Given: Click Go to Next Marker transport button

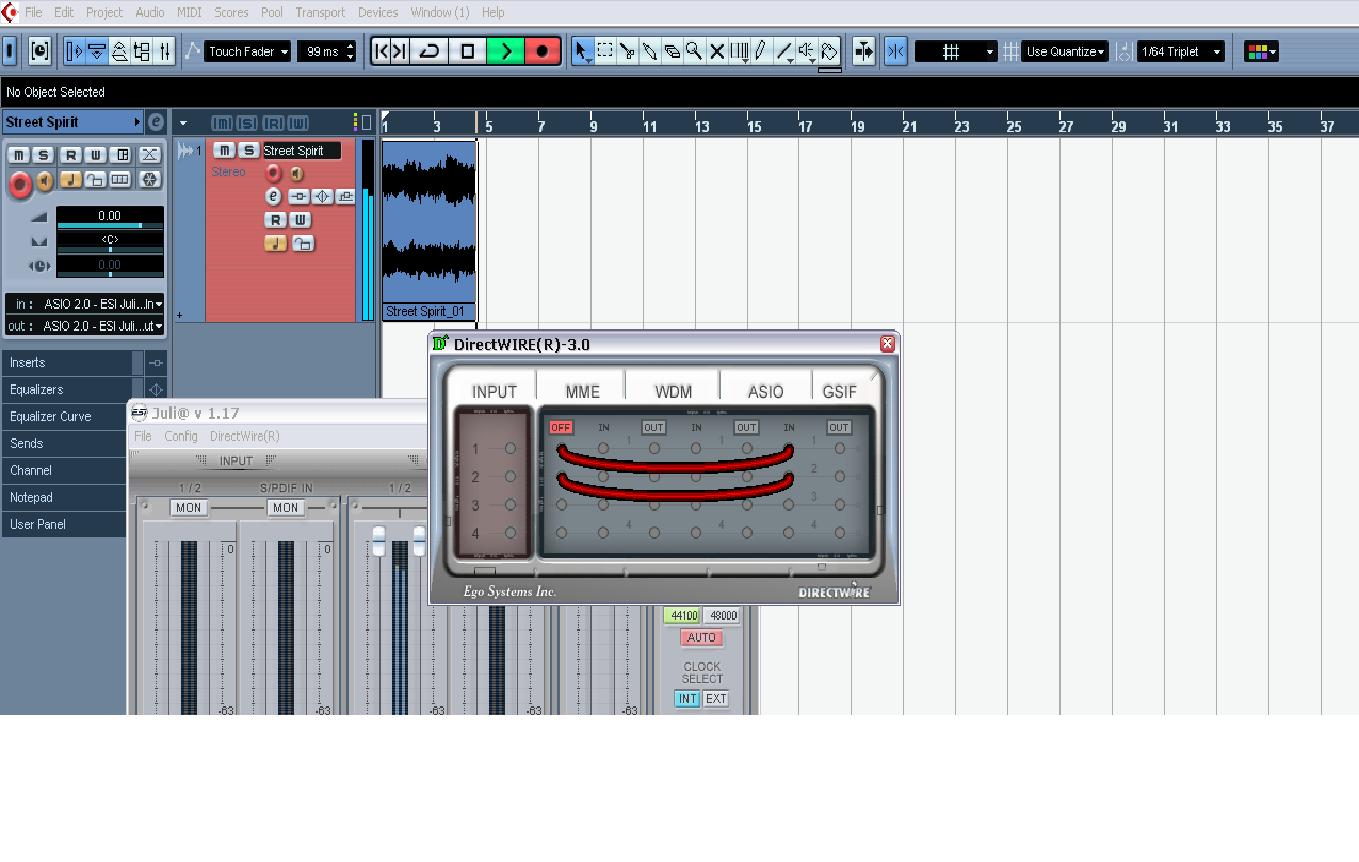Looking at the screenshot, I should click(399, 51).
